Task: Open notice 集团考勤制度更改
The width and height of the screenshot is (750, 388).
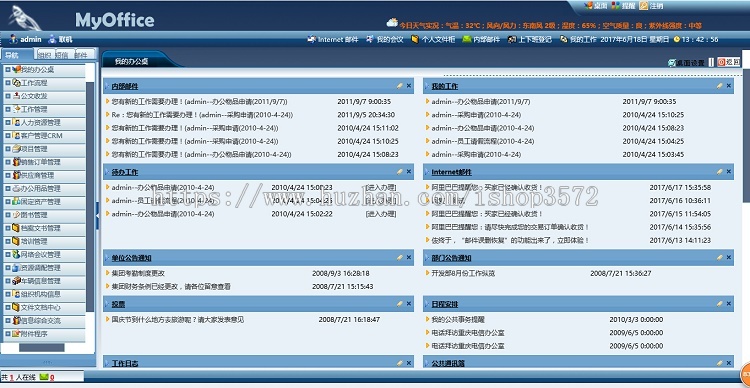Action: pos(138,273)
